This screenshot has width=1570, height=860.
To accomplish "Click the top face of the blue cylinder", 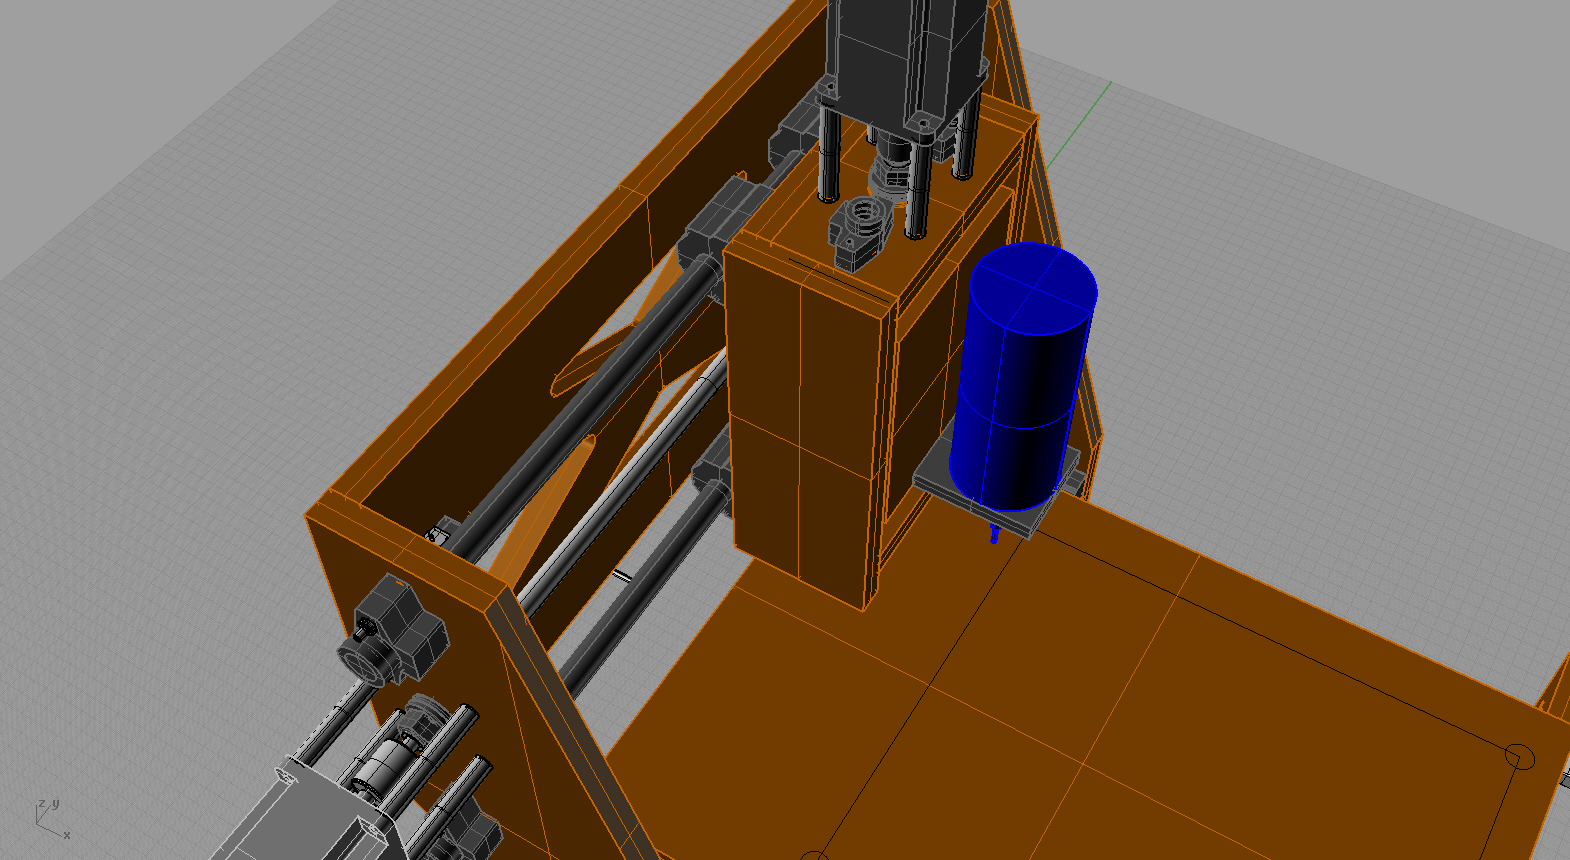I will click(1034, 288).
